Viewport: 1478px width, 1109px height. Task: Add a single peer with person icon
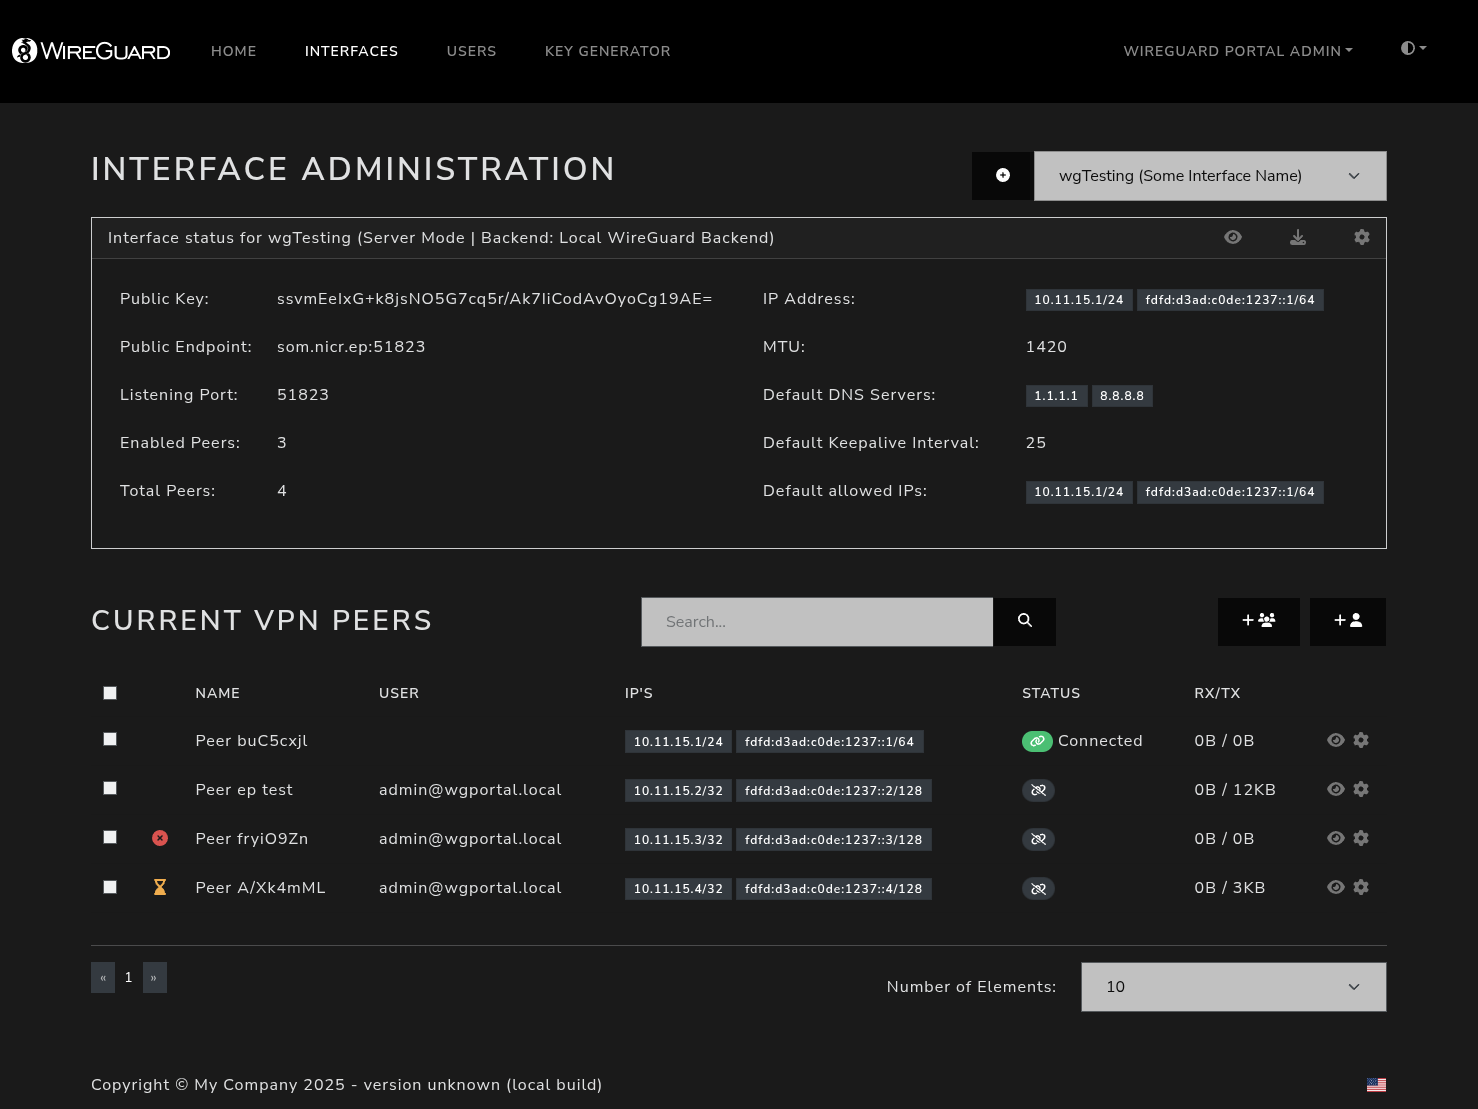[1347, 621]
